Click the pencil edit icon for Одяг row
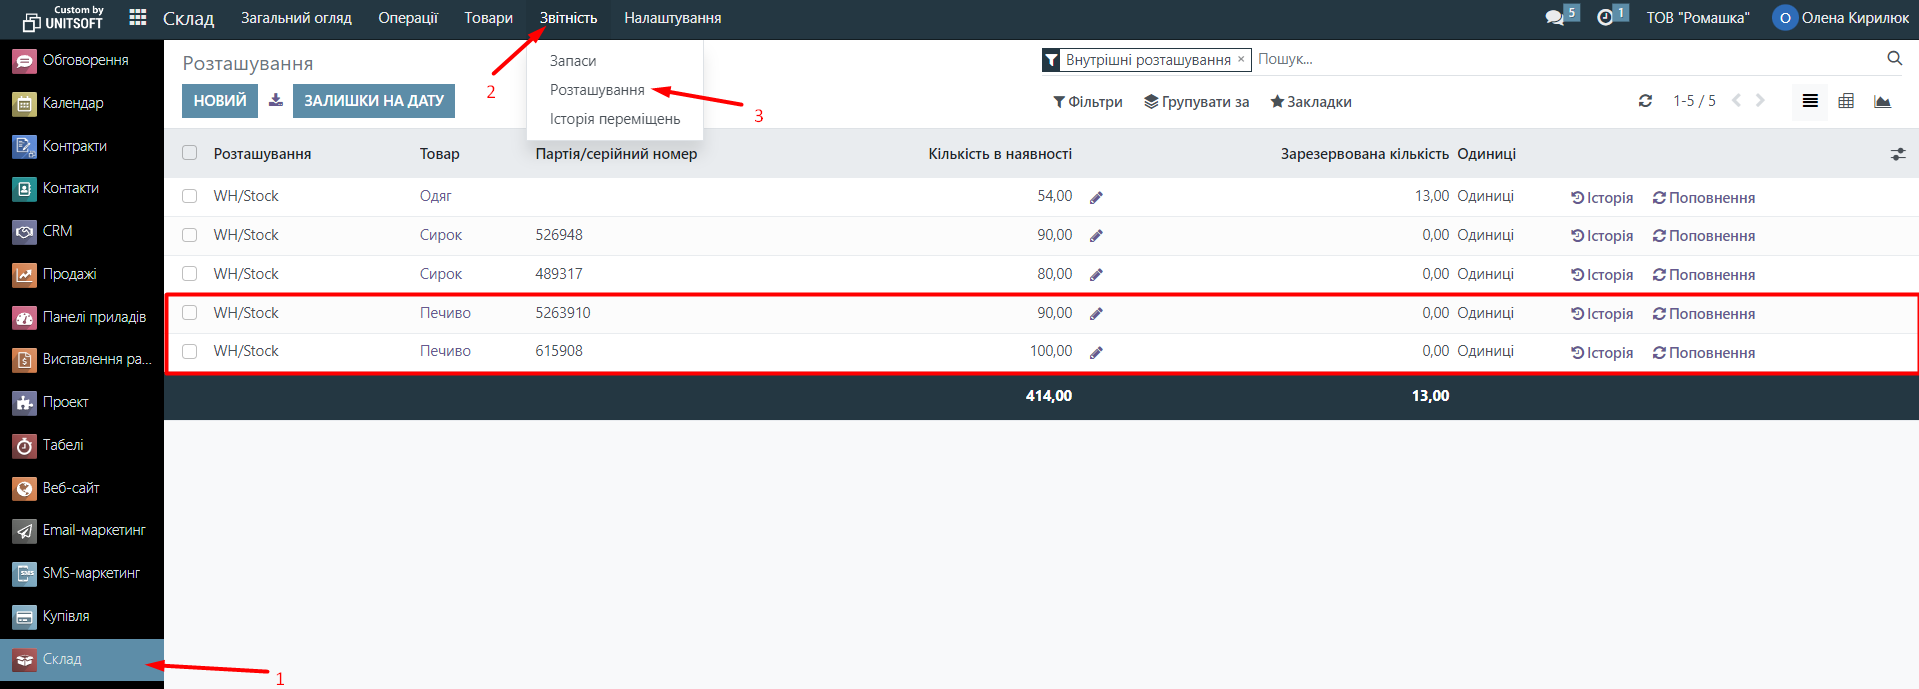The width and height of the screenshot is (1919, 689). (1096, 198)
